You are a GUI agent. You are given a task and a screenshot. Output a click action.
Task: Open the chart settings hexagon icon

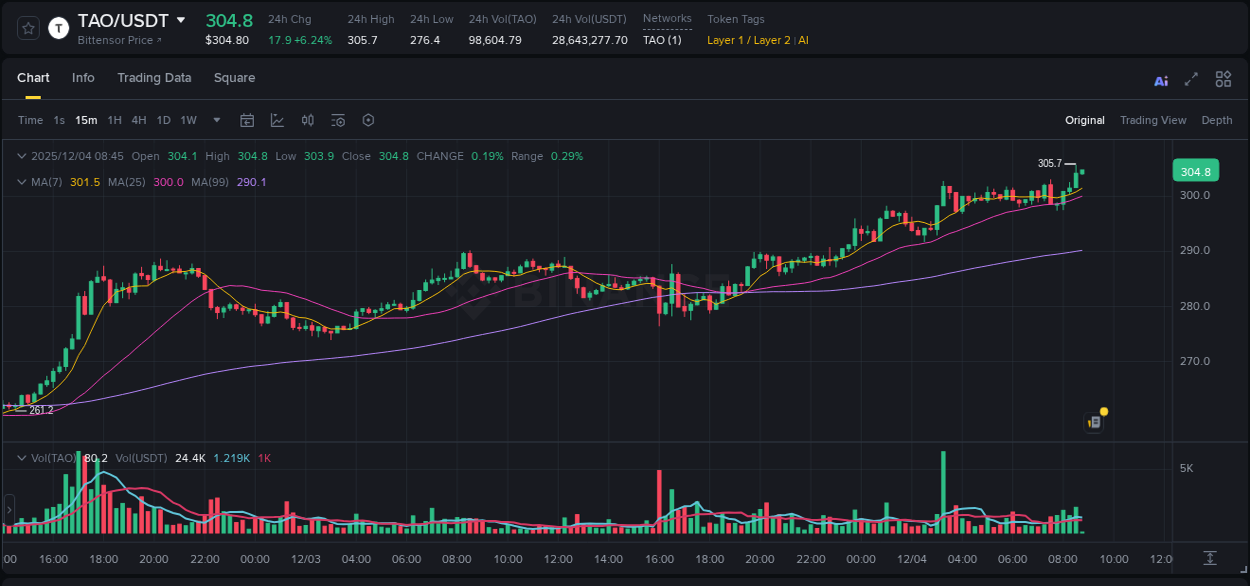coord(368,120)
